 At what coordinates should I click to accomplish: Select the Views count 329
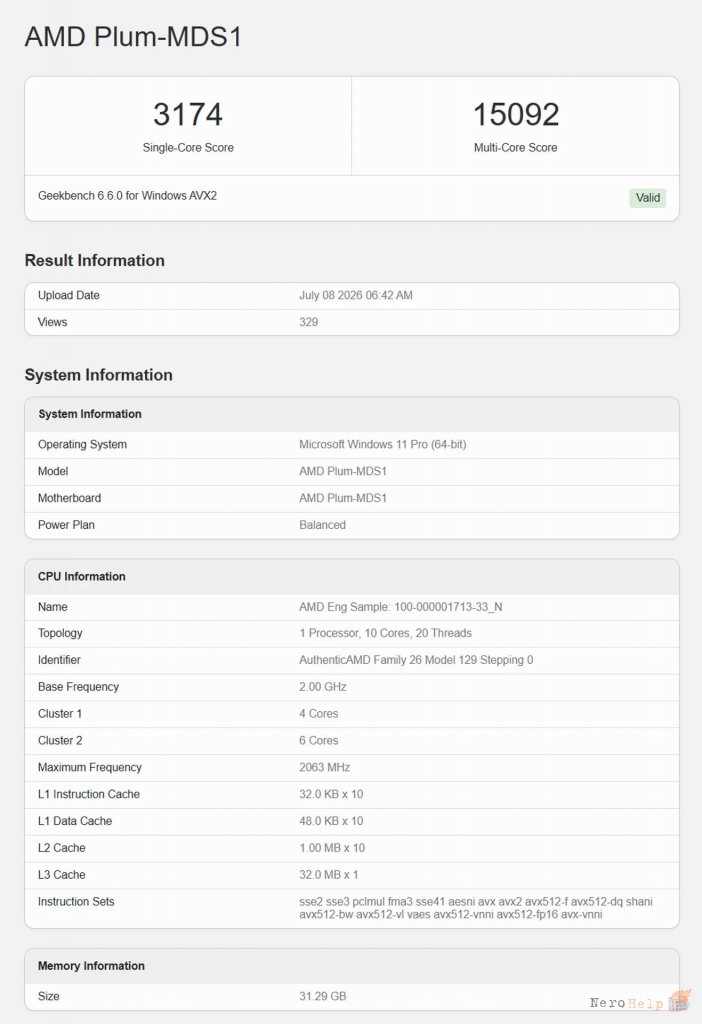pyautogui.click(x=308, y=322)
